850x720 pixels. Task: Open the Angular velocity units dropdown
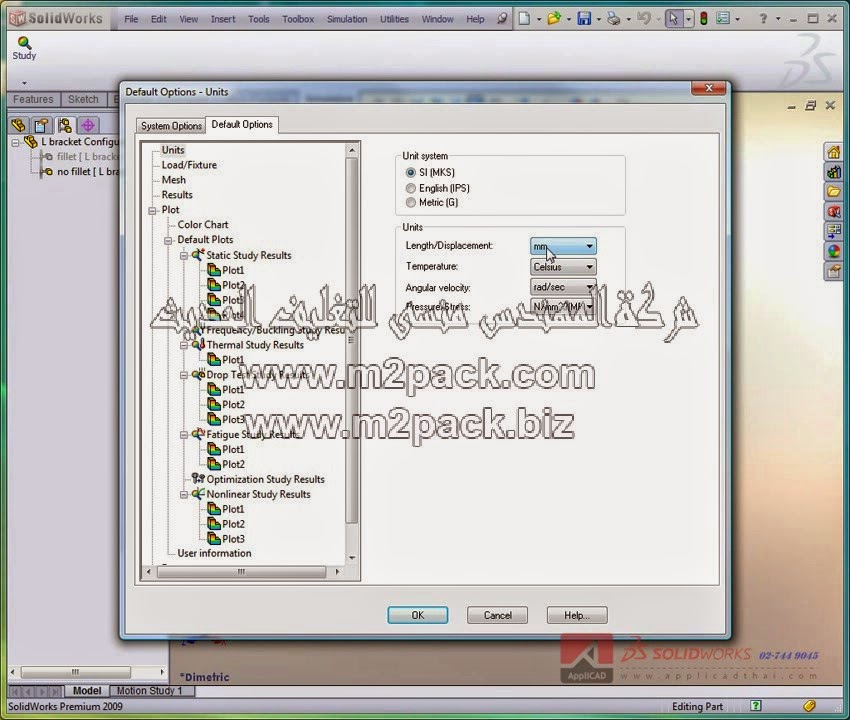tap(563, 287)
